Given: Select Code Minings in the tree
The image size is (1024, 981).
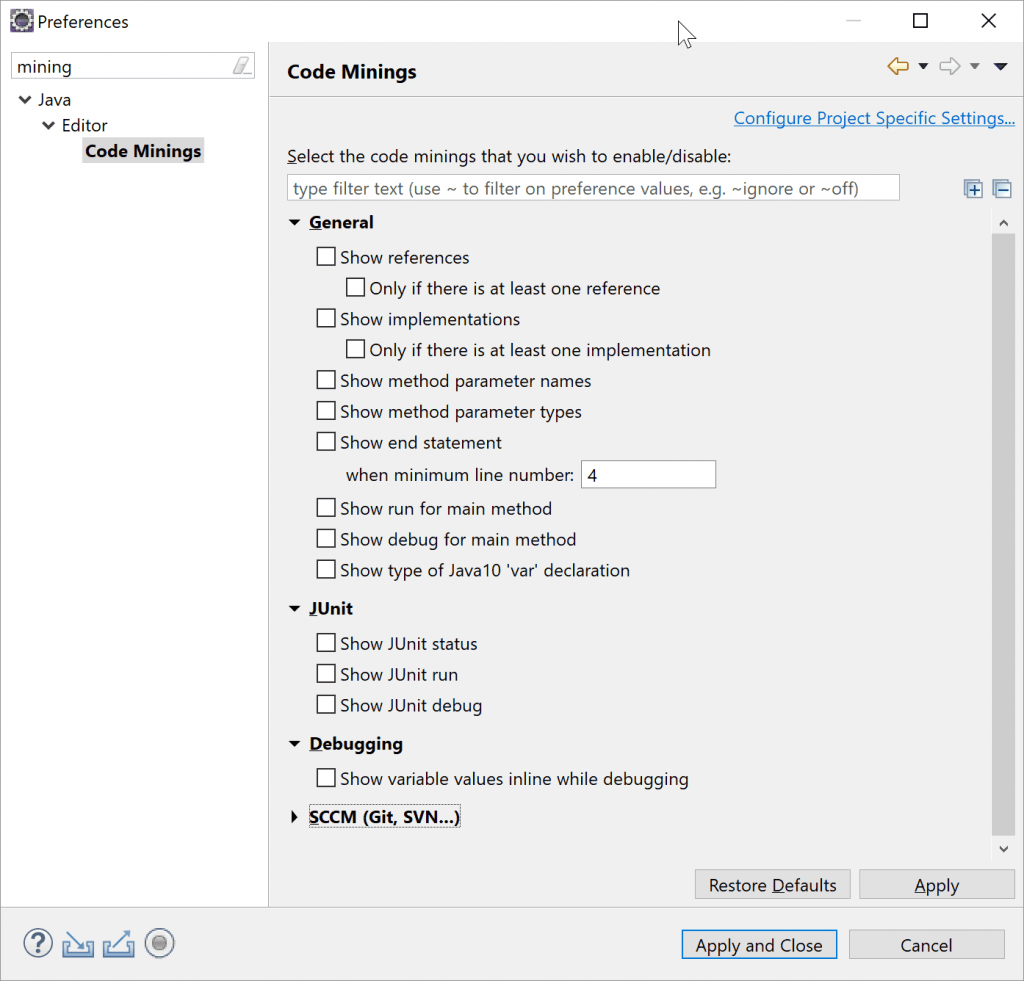Looking at the screenshot, I should pyautogui.click(x=143, y=151).
